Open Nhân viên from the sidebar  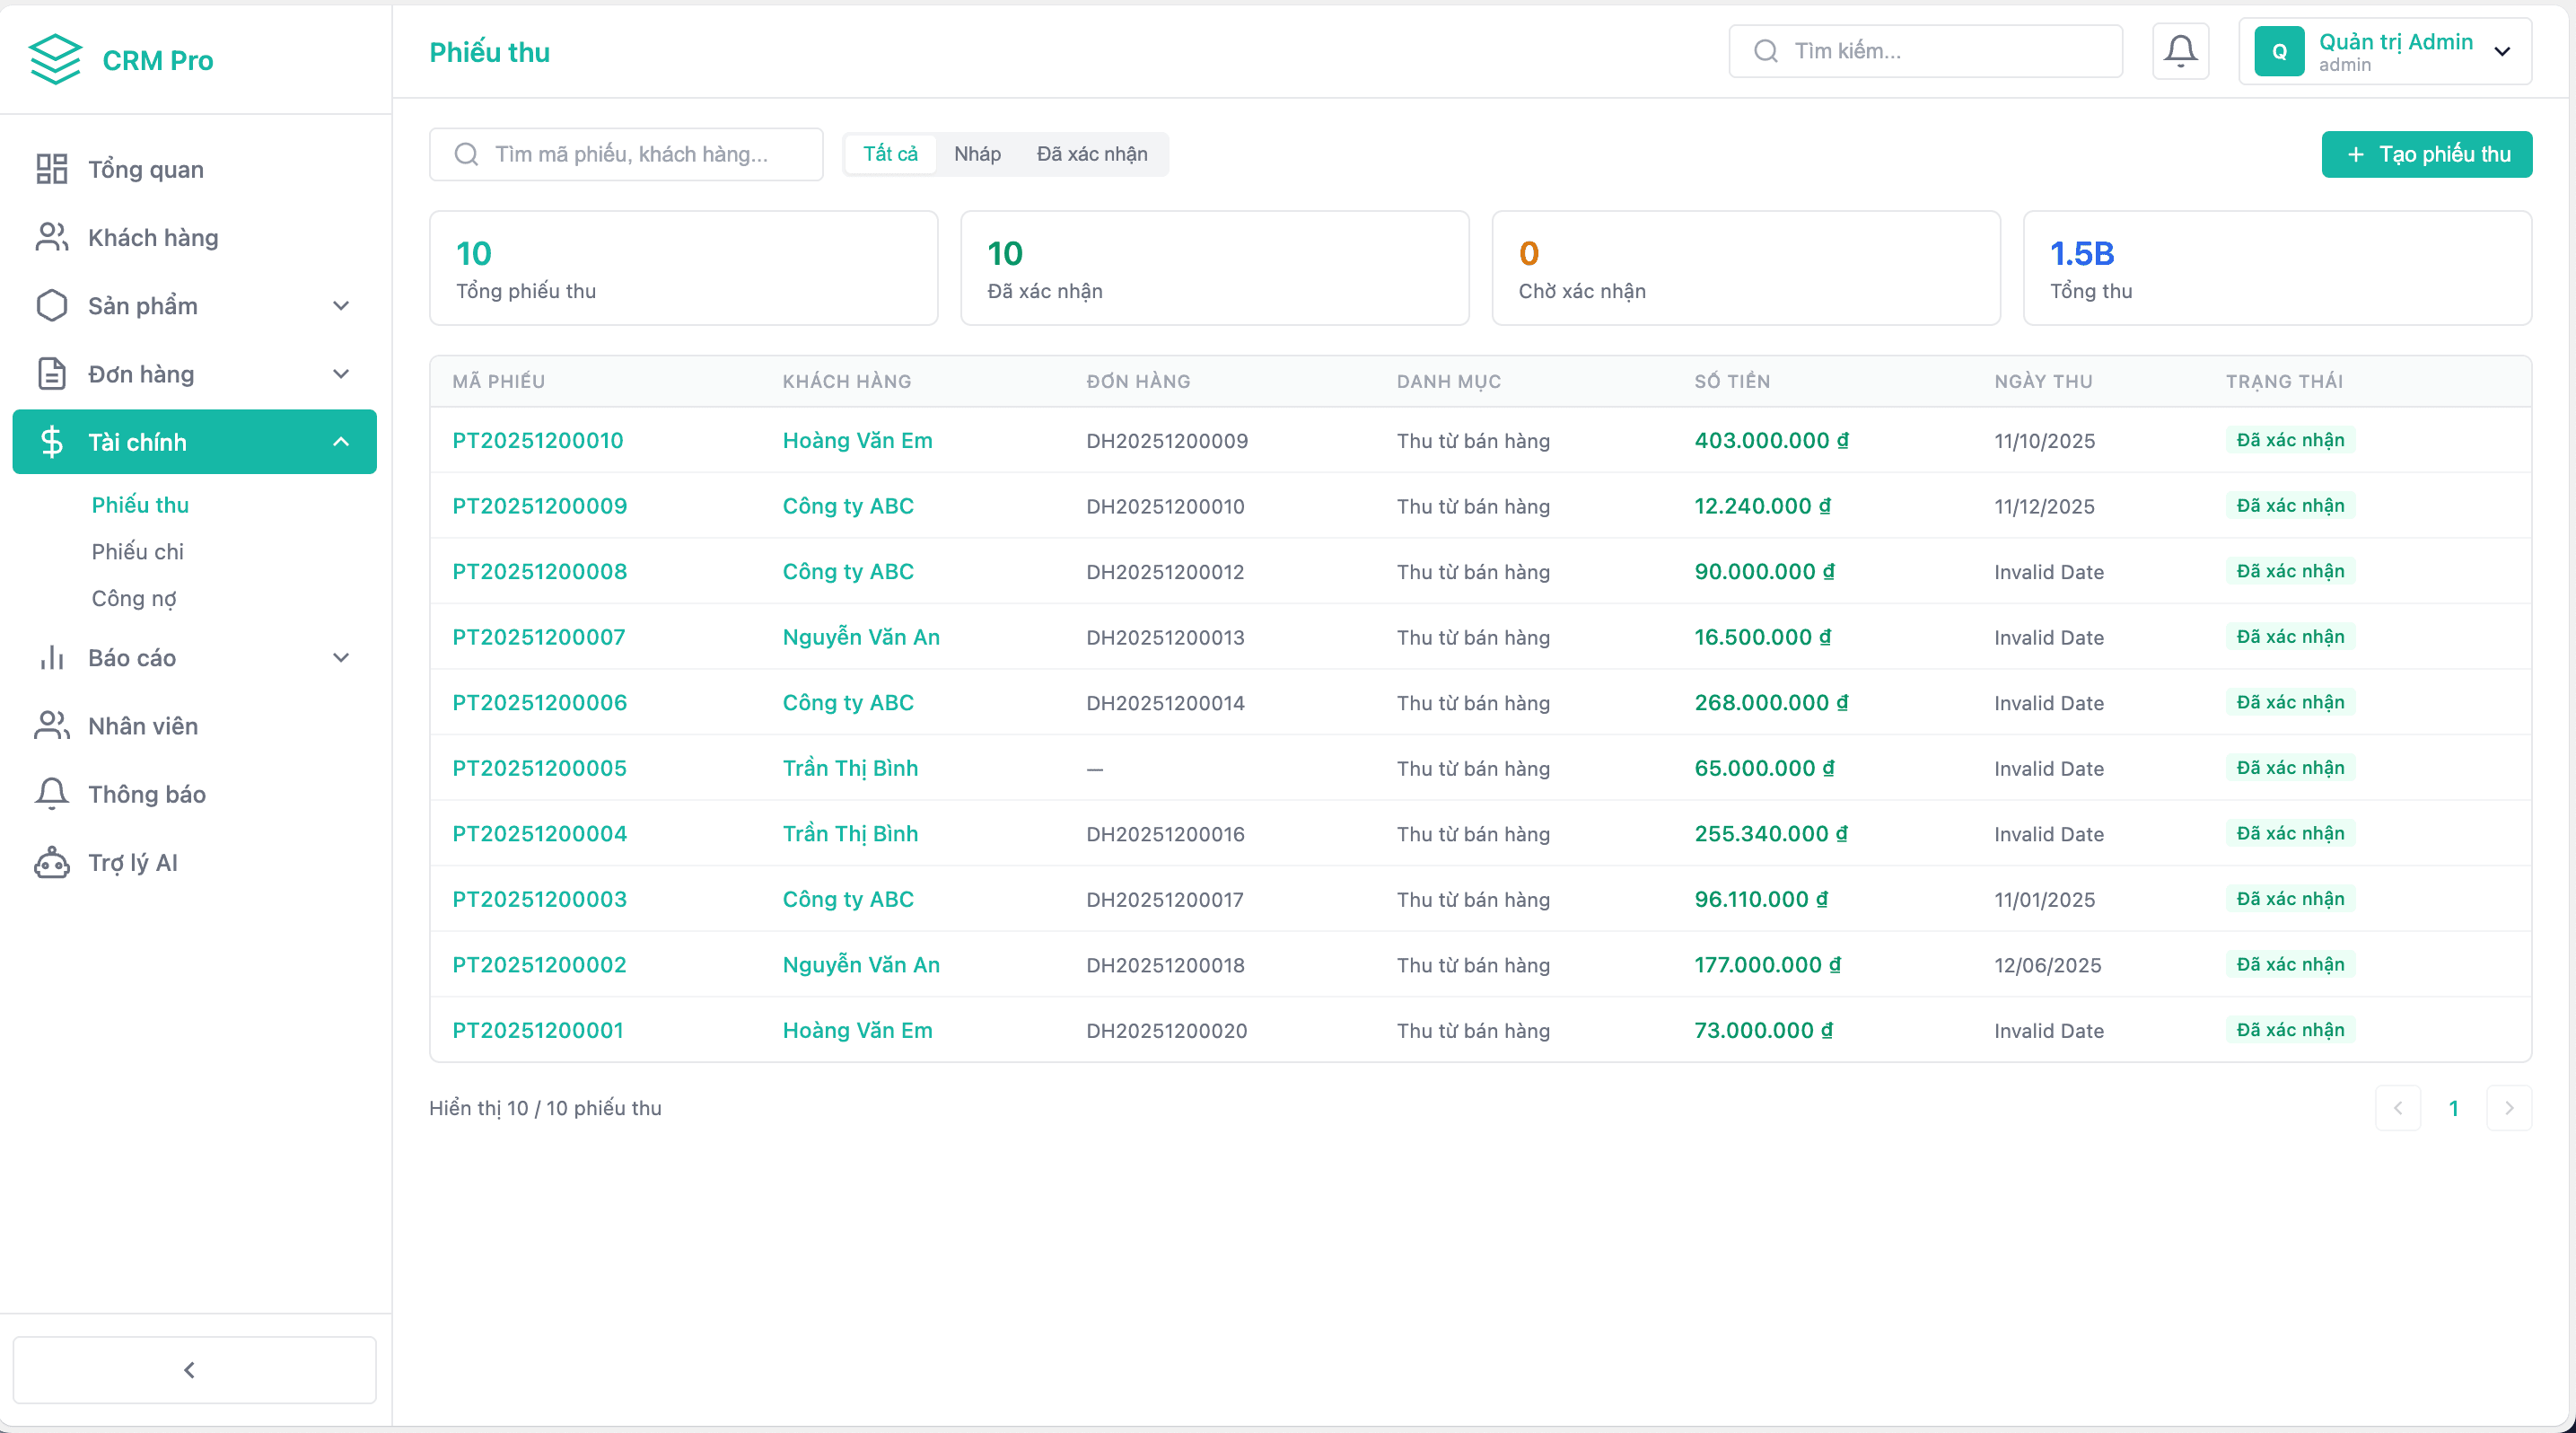142,726
